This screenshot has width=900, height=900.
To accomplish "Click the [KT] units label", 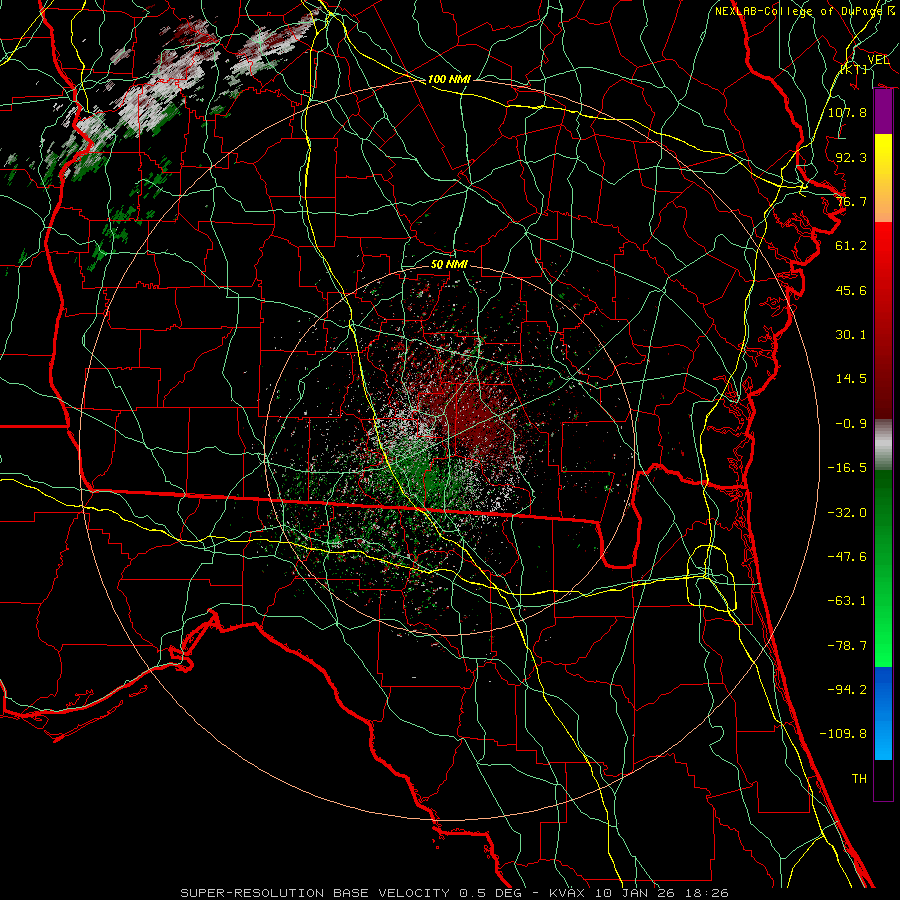I will 855,69.
